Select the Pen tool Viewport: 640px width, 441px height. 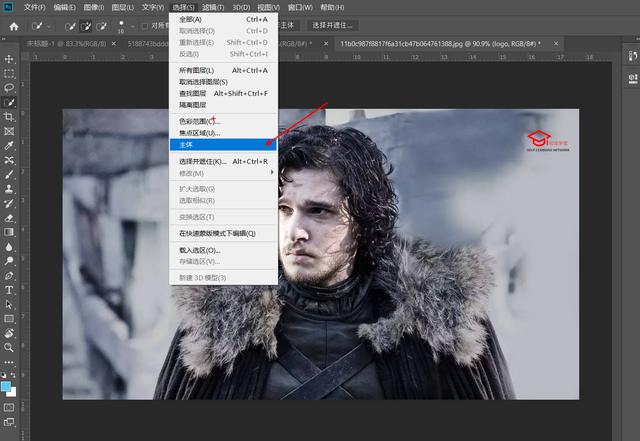(x=9, y=276)
